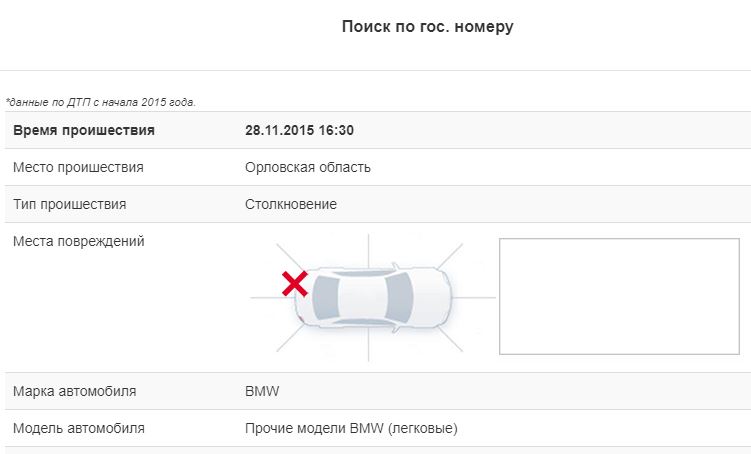Click "Прочие модели BMW (легковые)" value
Viewport: 751px width, 454px height.
351,428
